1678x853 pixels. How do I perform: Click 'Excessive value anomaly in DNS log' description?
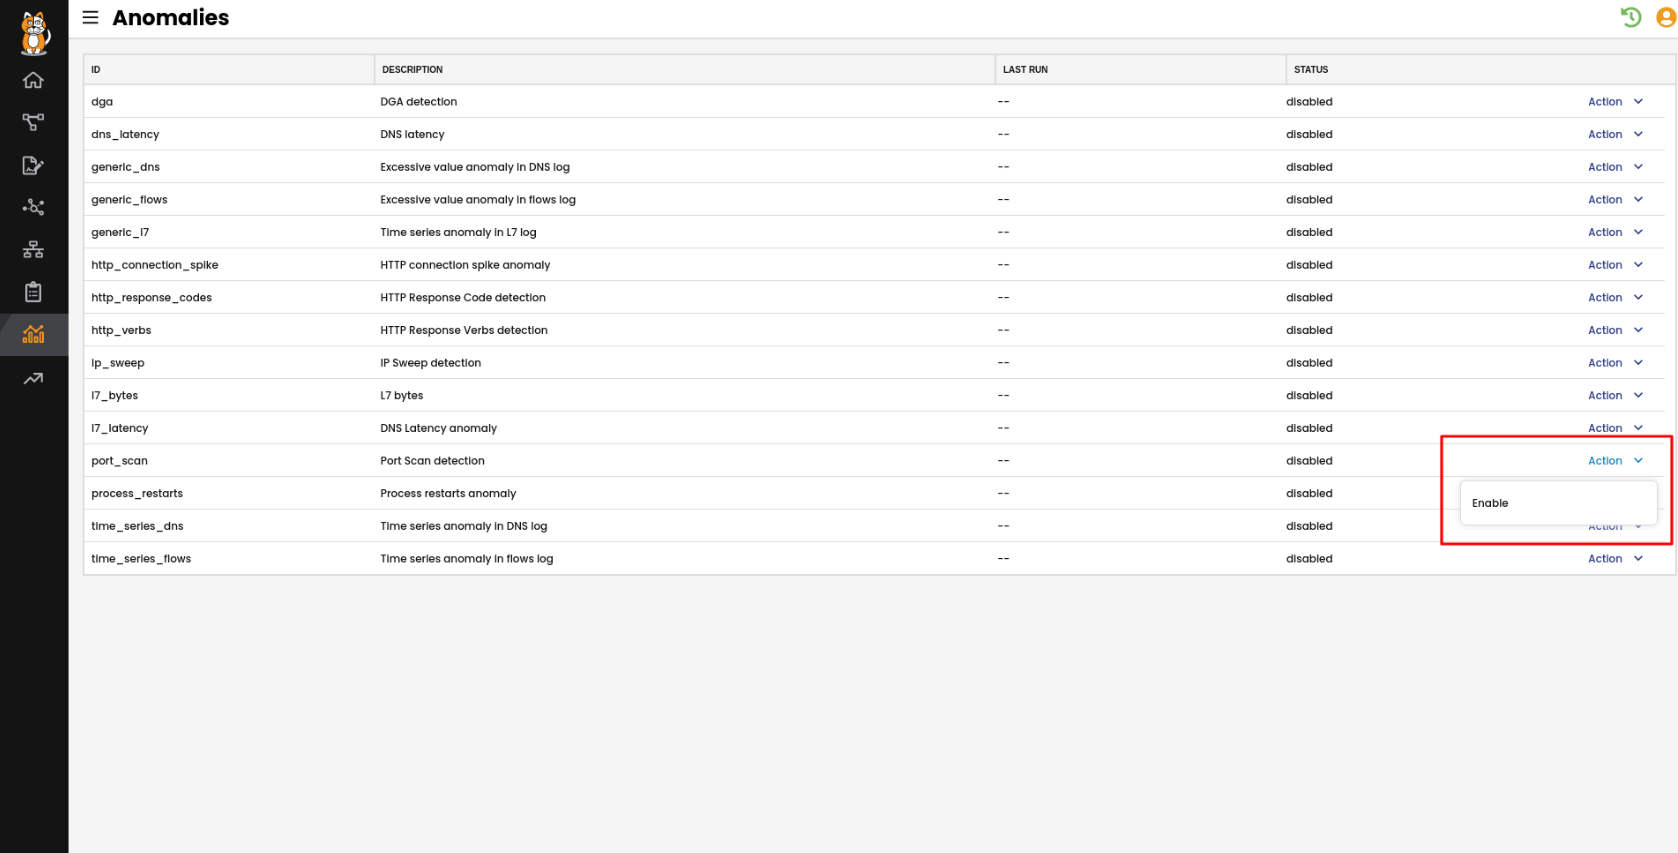pos(475,167)
